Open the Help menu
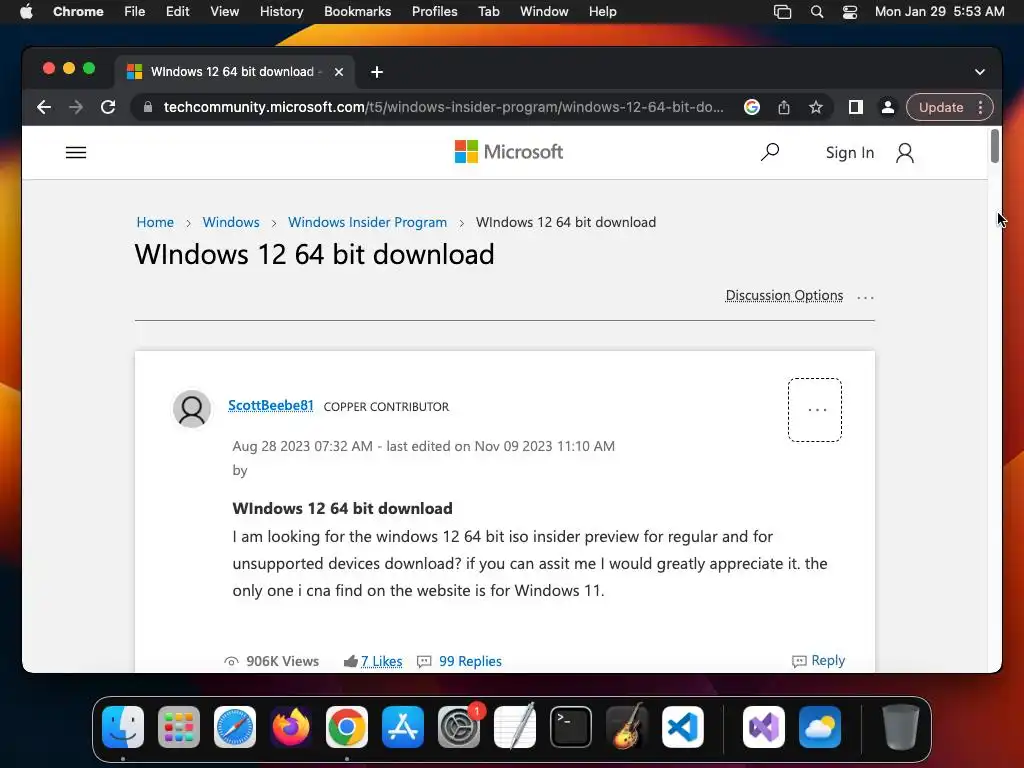 pyautogui.click(x=602, y=12)
